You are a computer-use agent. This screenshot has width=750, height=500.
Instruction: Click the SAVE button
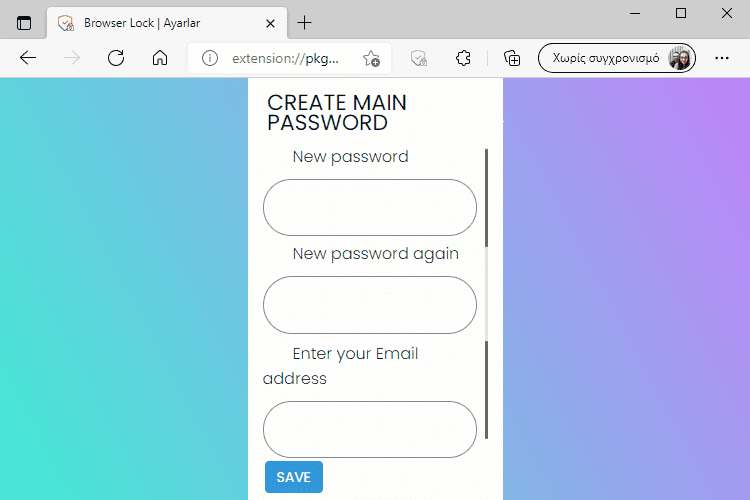coord(294,477)
